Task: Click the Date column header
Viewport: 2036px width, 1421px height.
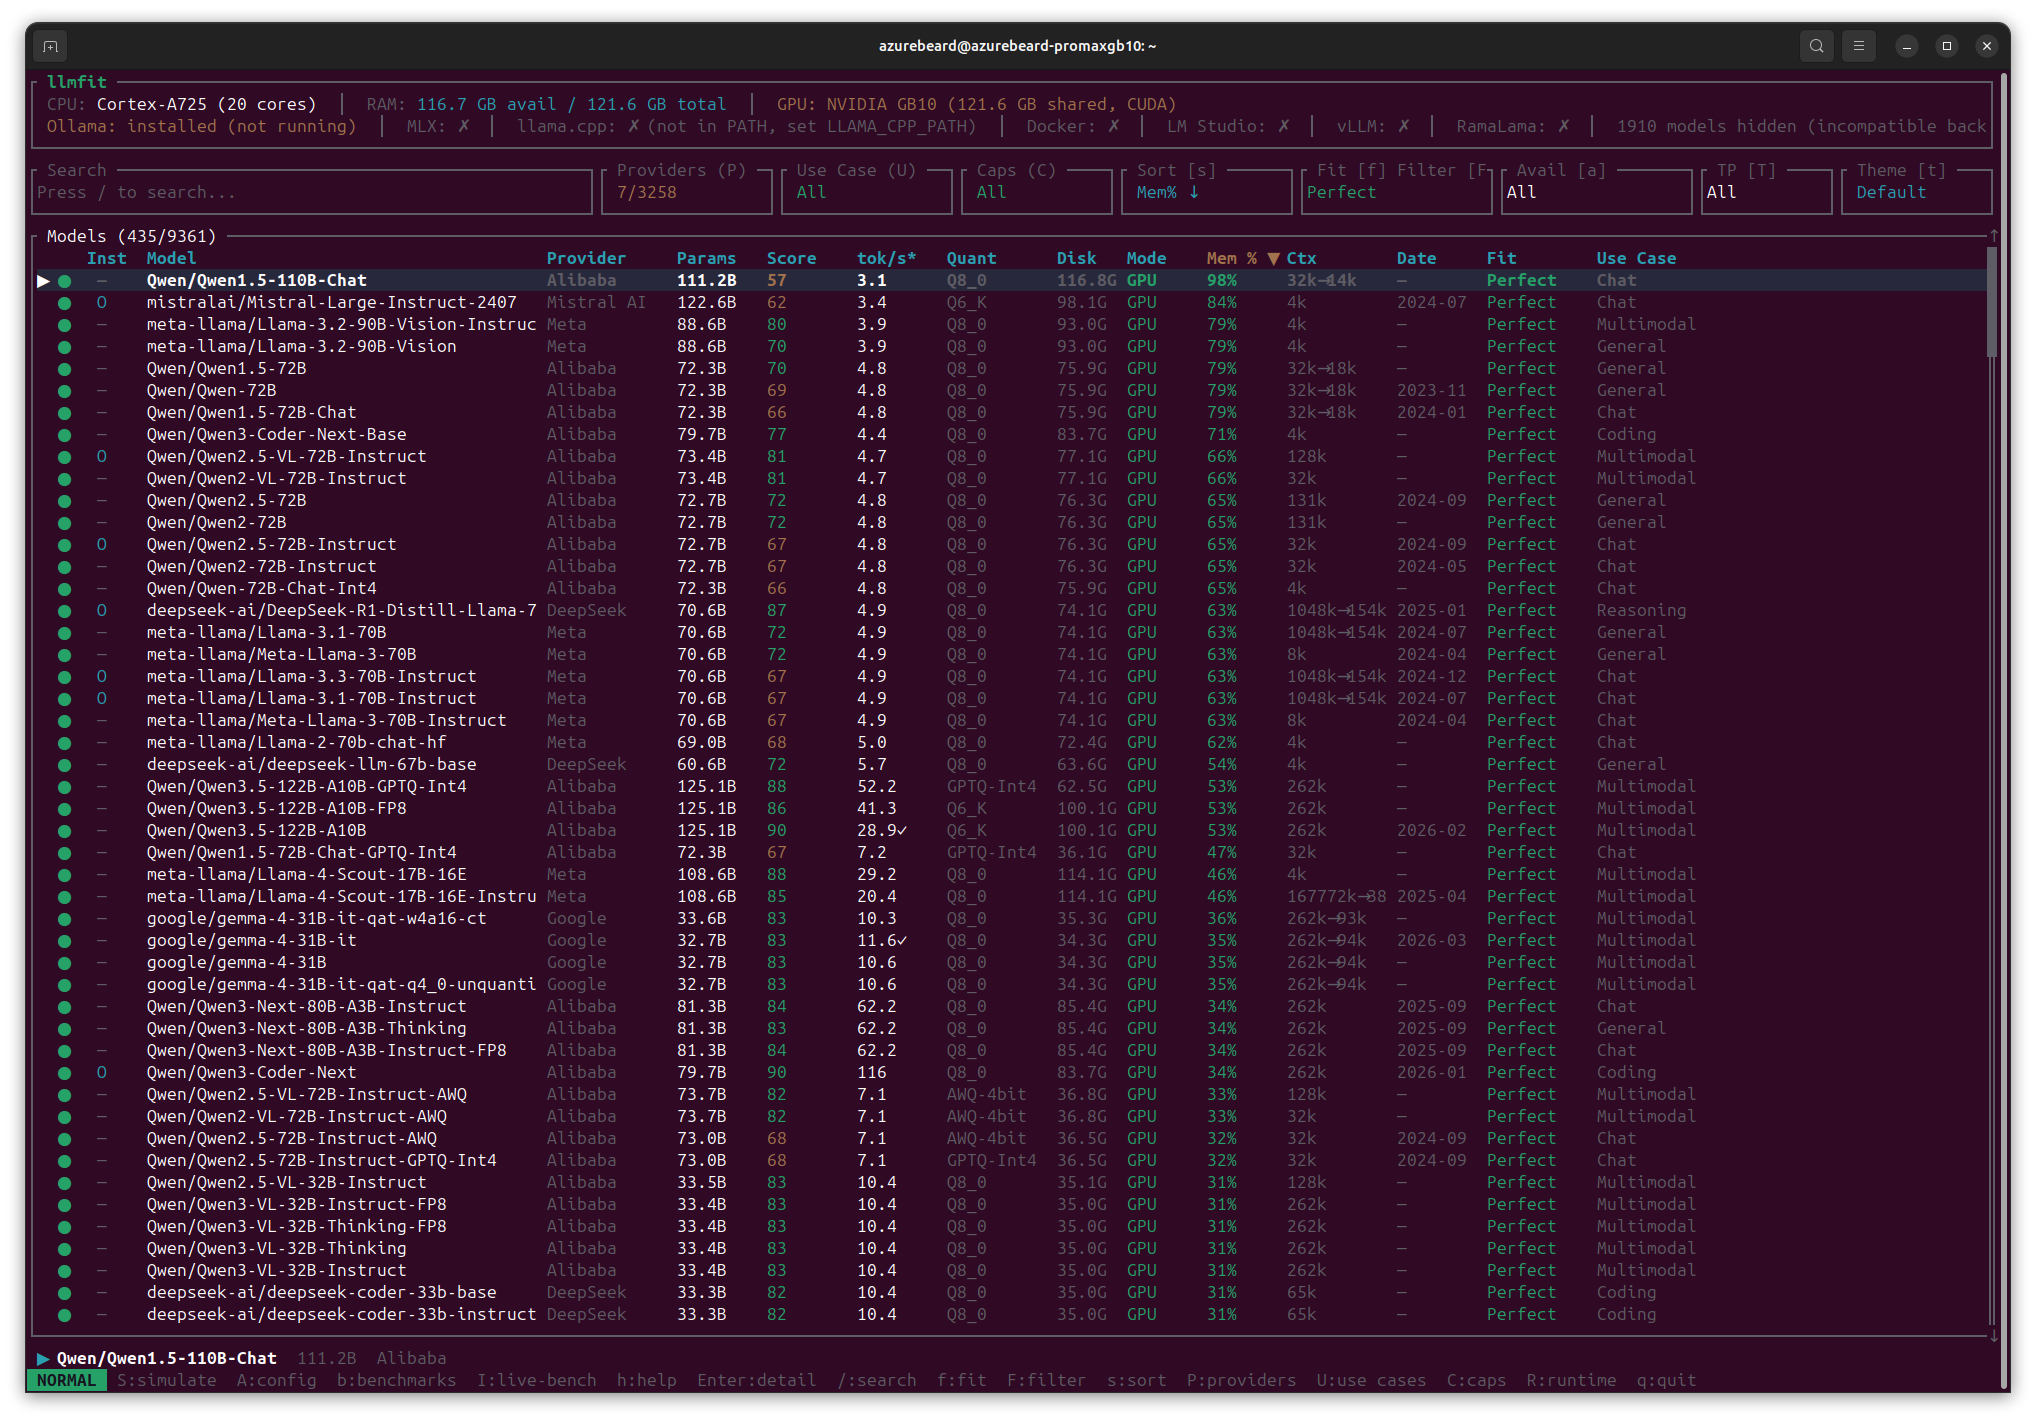Action: [x=1417, y=259]
